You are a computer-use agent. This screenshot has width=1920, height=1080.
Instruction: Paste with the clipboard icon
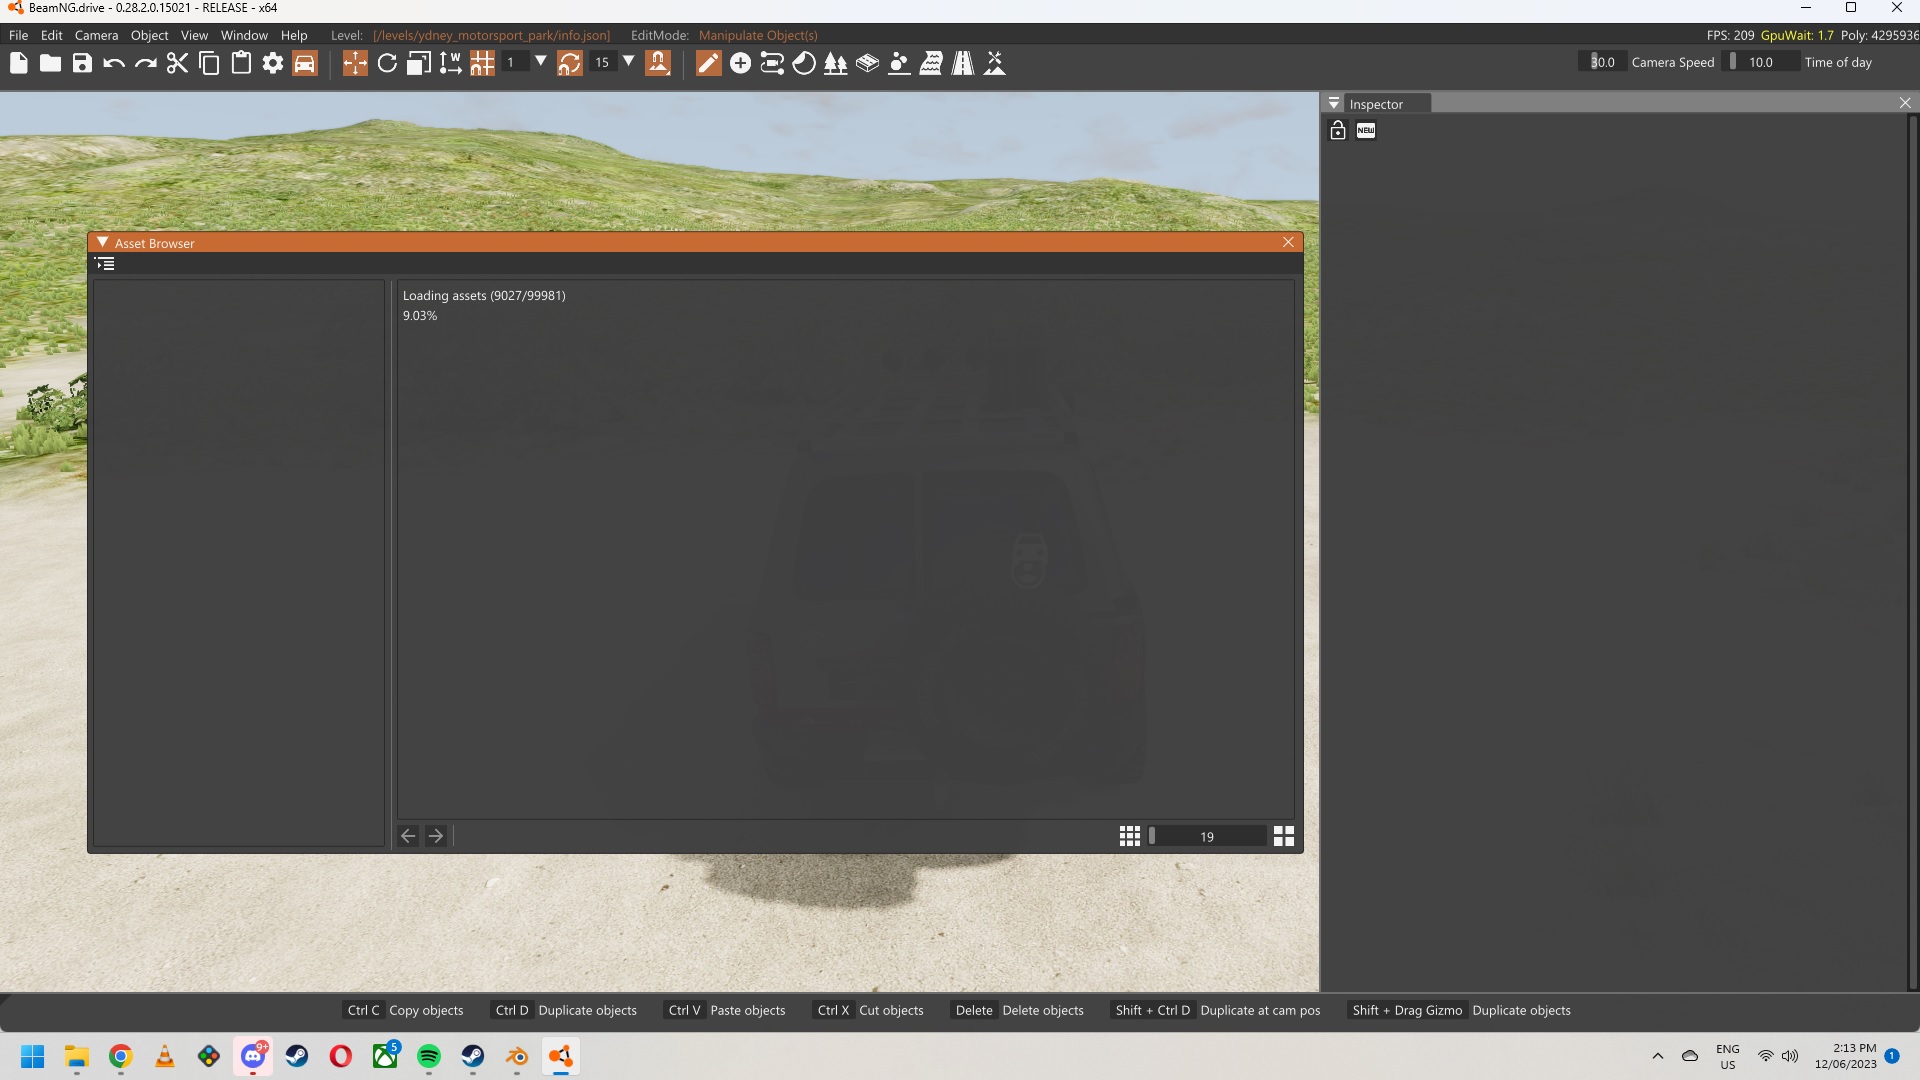241,63
